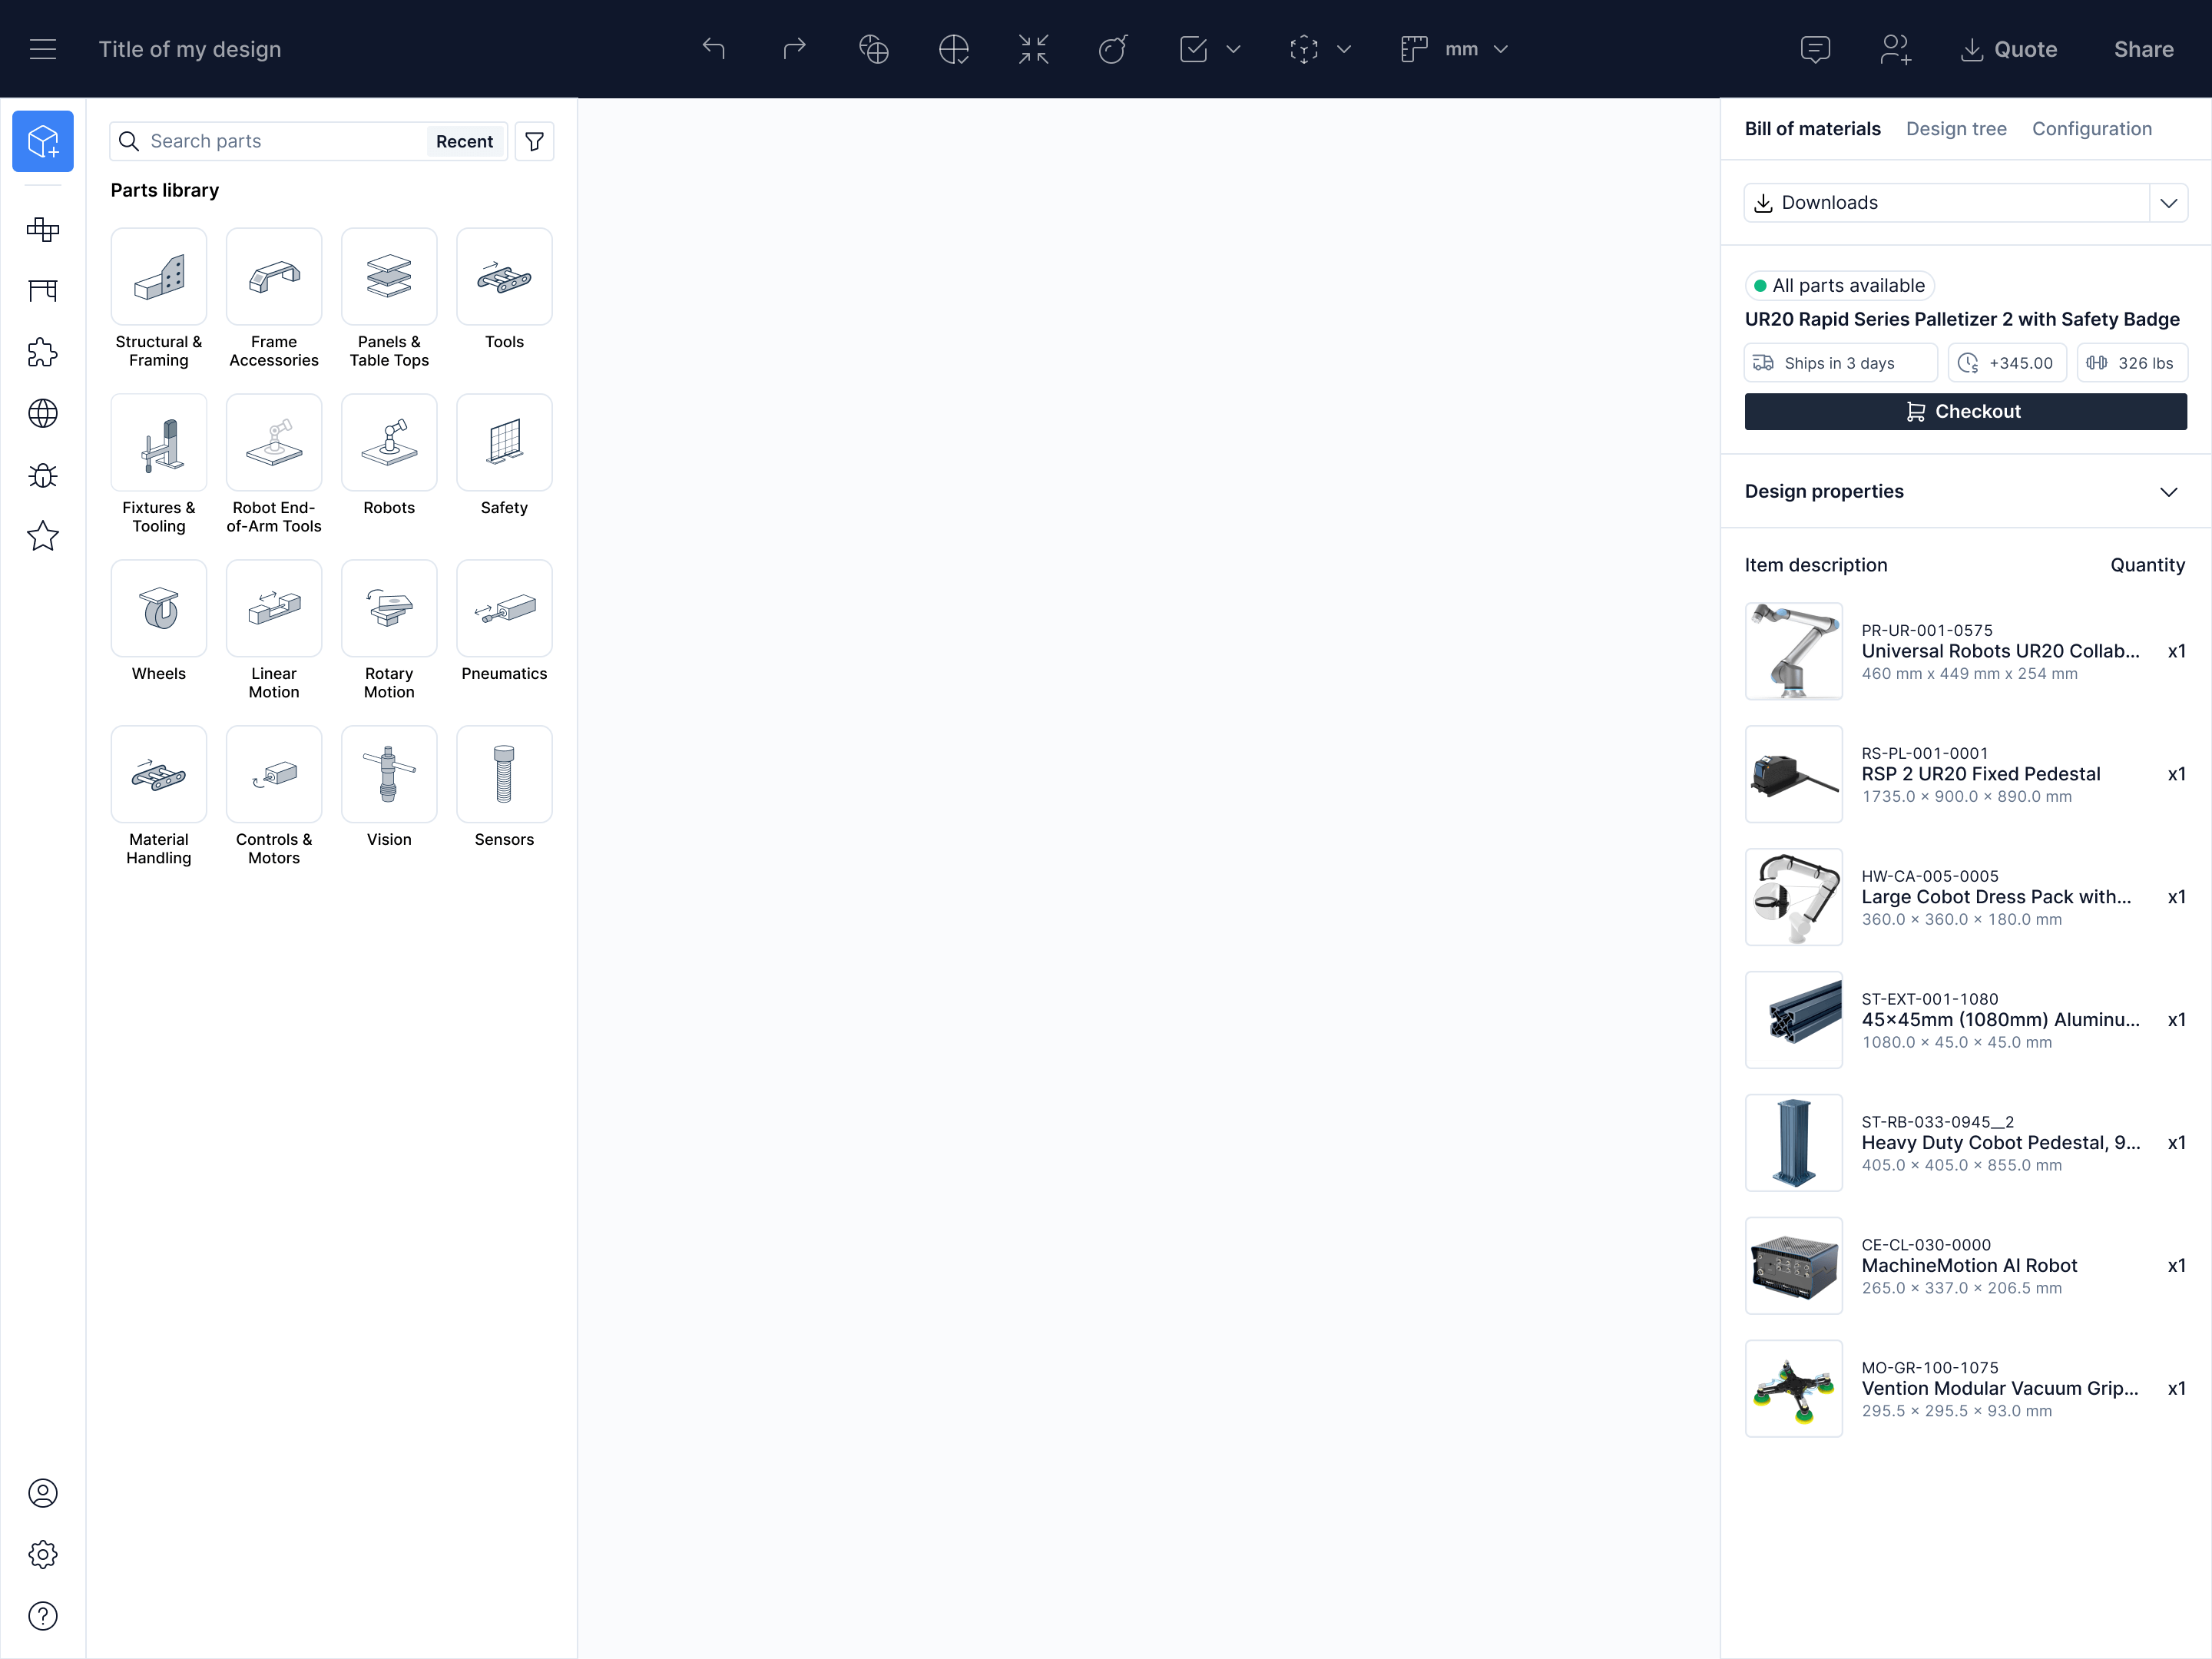Open the globe icon in left sidebar
Screen dimensions: 2212x1659
click(42, 413)
